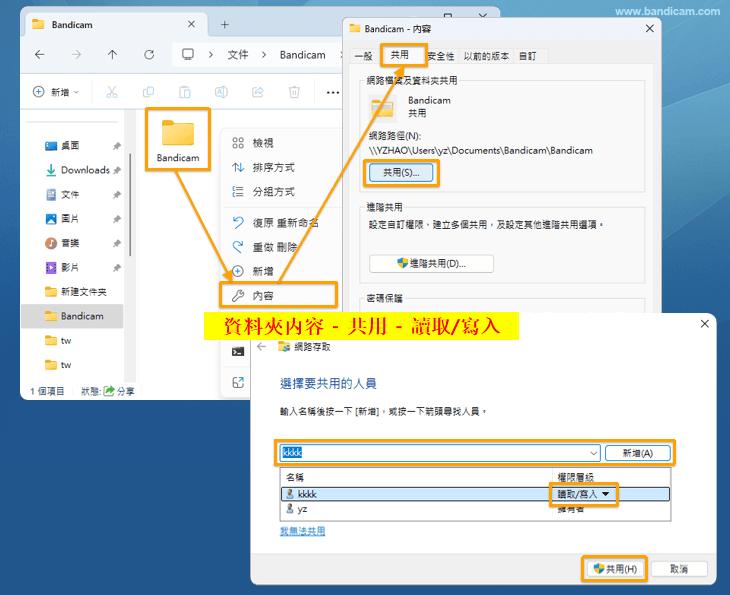Switch to 以前的版本 tab
Image resolution: width=730 pixels, height=595 pixels.
(x=486, y=56)
